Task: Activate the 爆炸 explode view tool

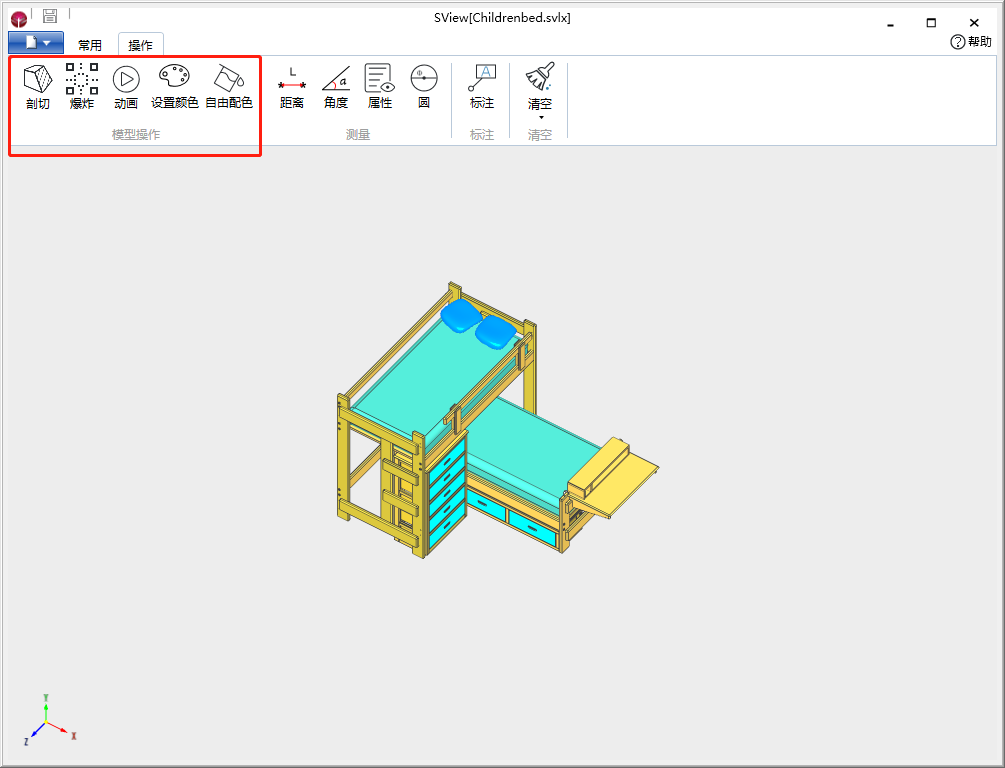Action: click(82, 87)
